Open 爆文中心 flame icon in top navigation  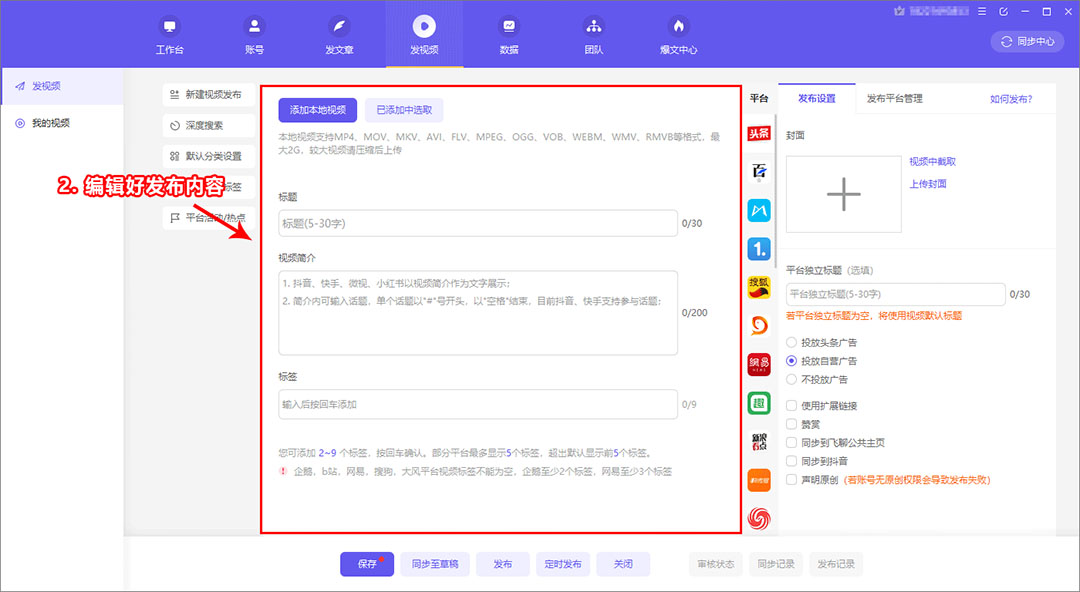click(678, 36)
